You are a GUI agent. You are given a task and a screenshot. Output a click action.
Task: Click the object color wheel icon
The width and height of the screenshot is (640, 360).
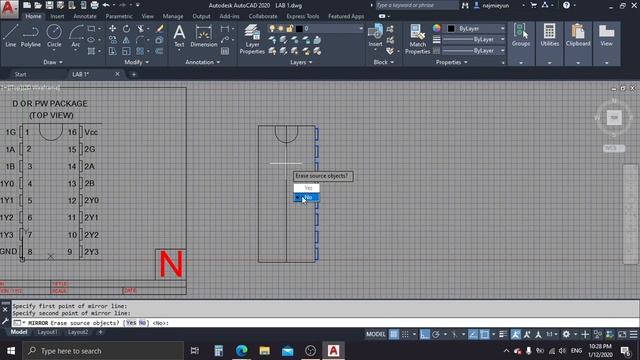437,28
